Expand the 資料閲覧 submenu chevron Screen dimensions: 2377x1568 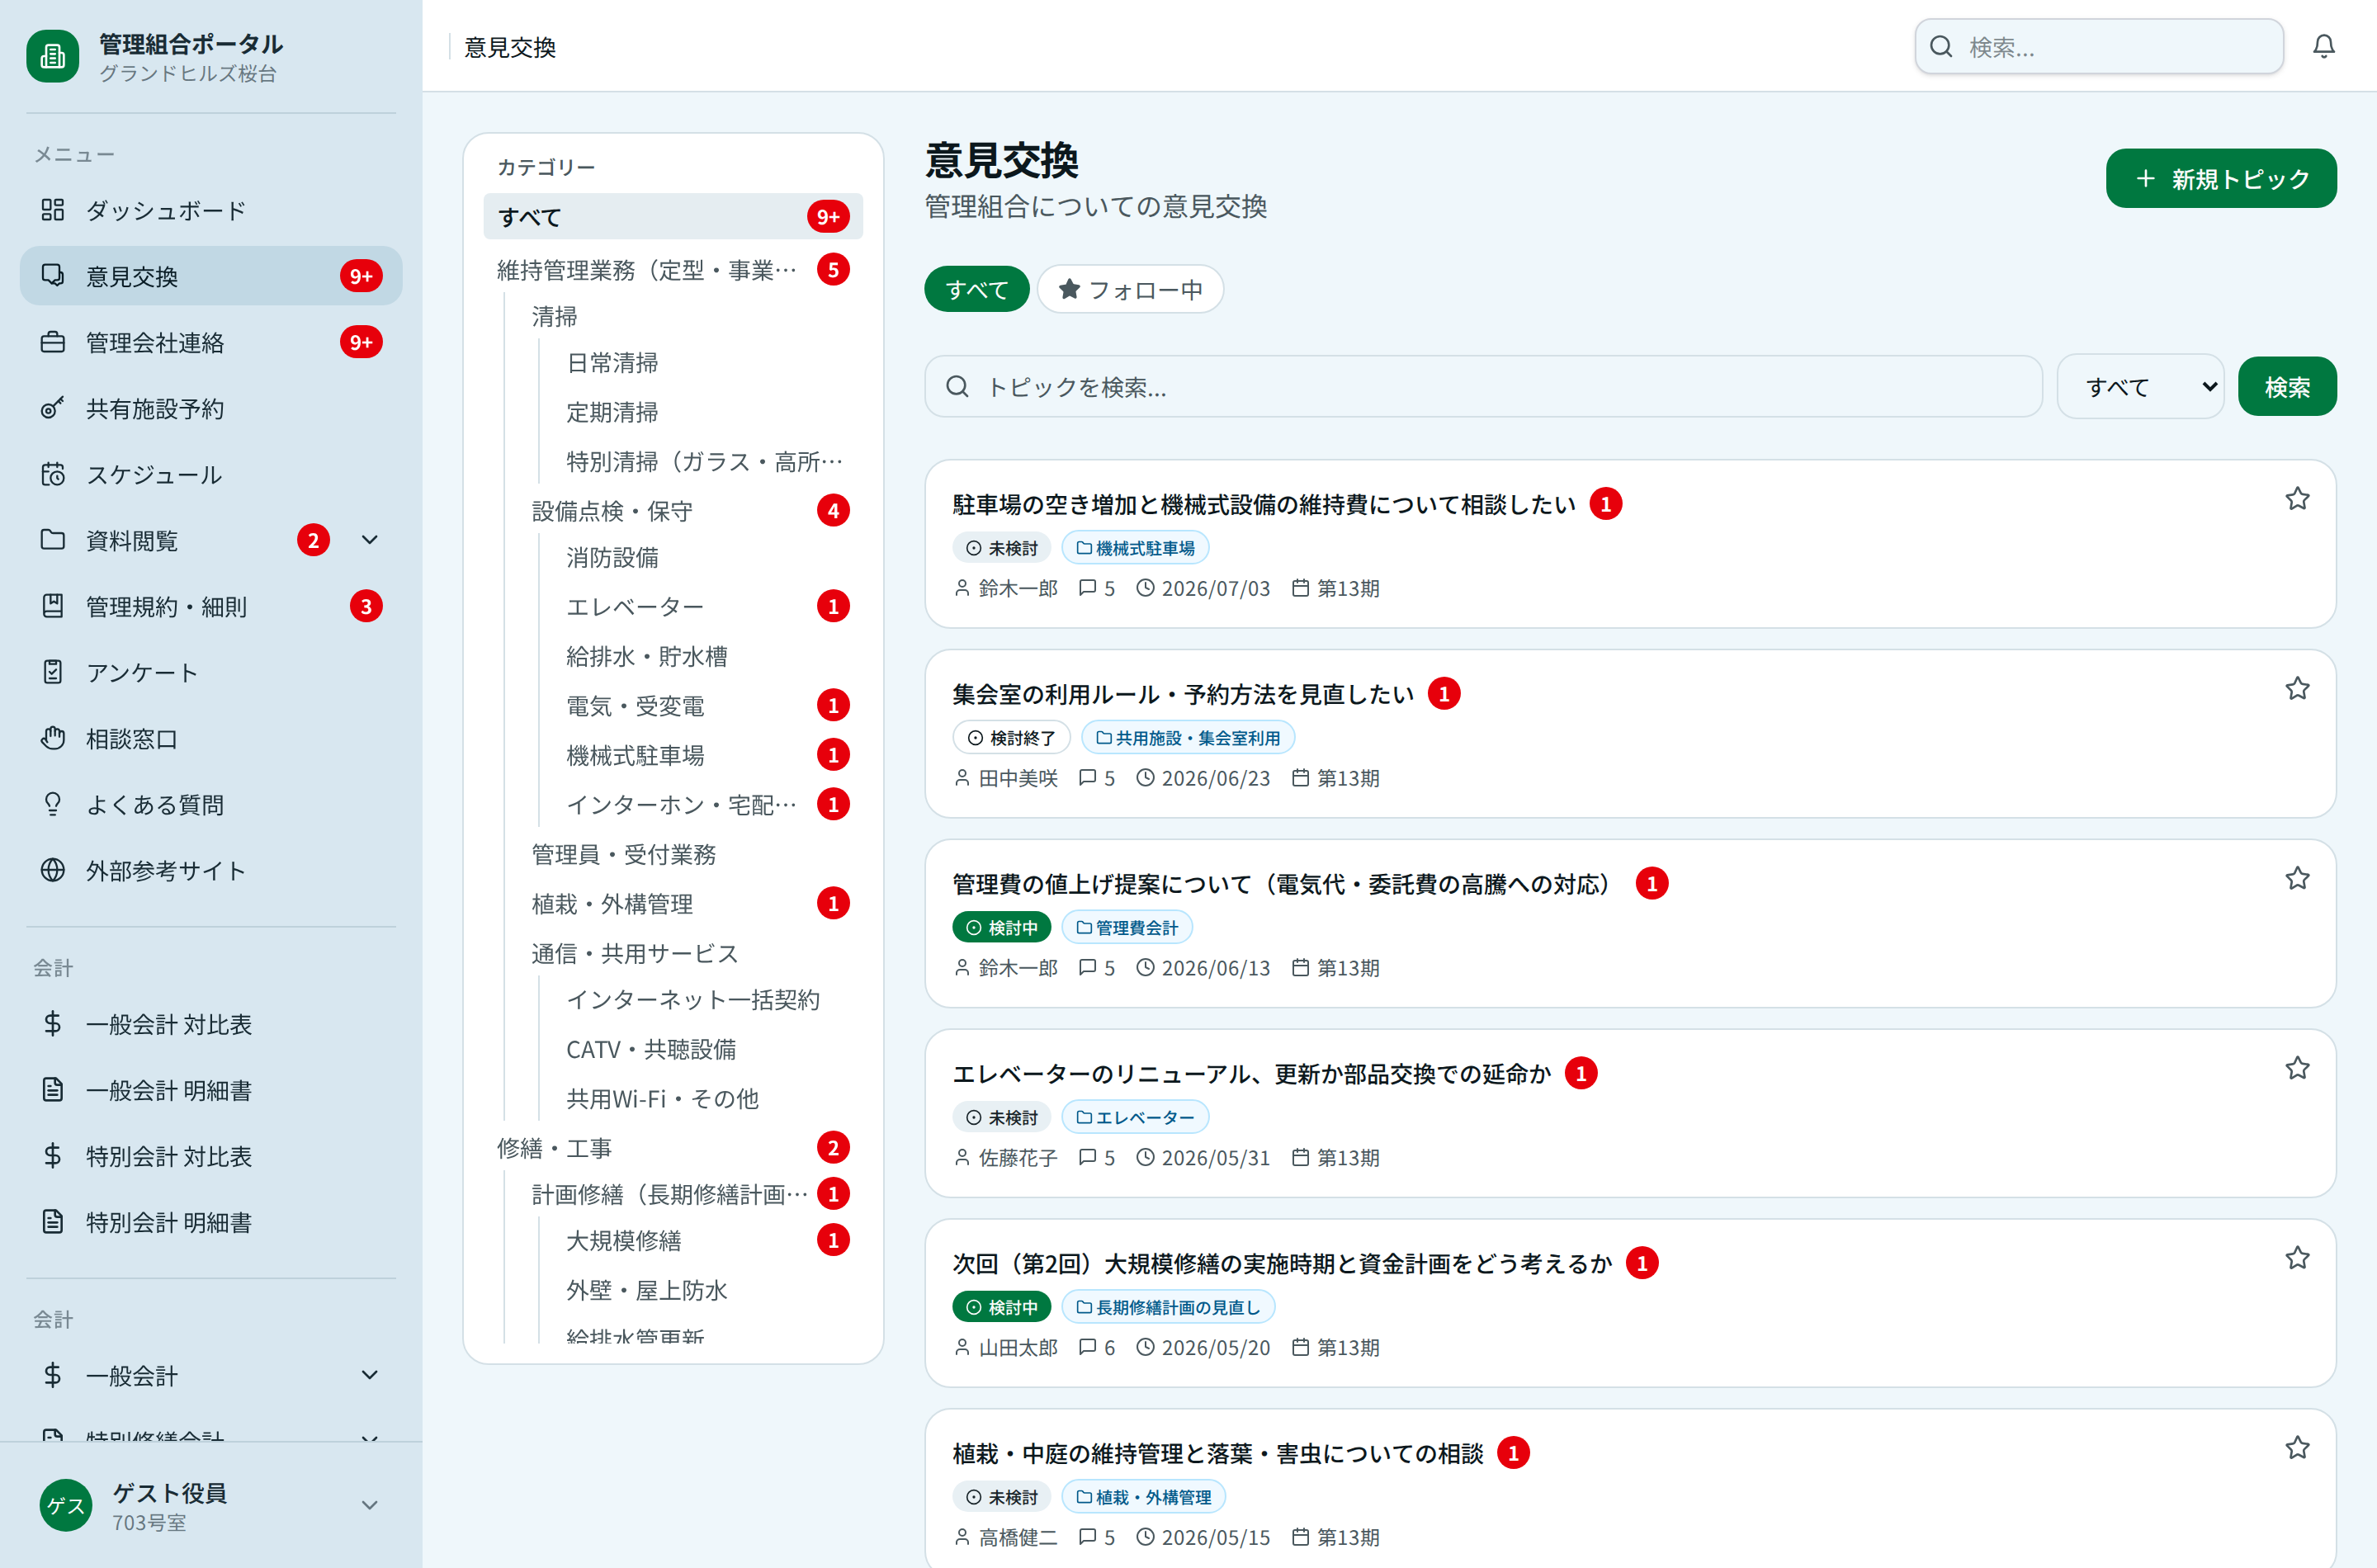(369, 540)
